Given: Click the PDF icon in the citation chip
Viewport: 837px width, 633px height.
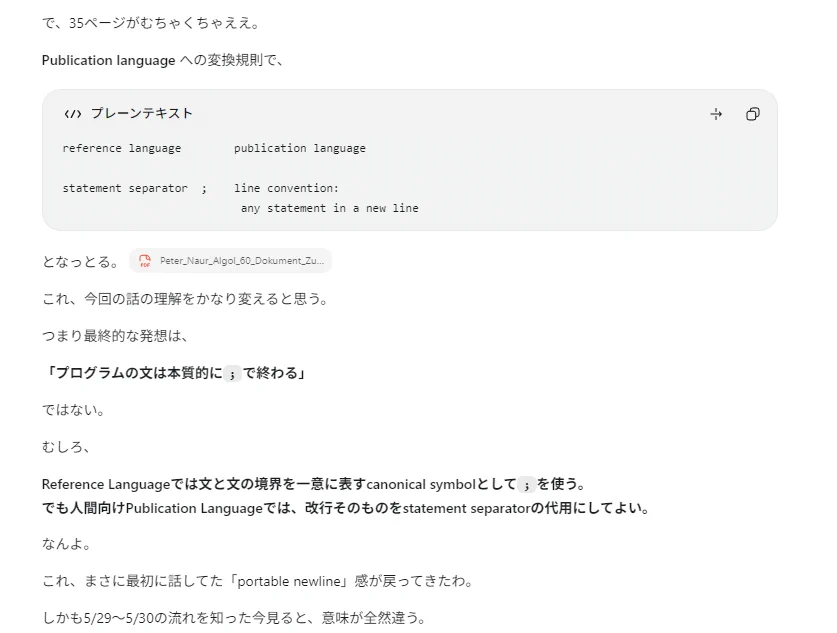Looking at the screenshot, I should (x=145, y=261).
